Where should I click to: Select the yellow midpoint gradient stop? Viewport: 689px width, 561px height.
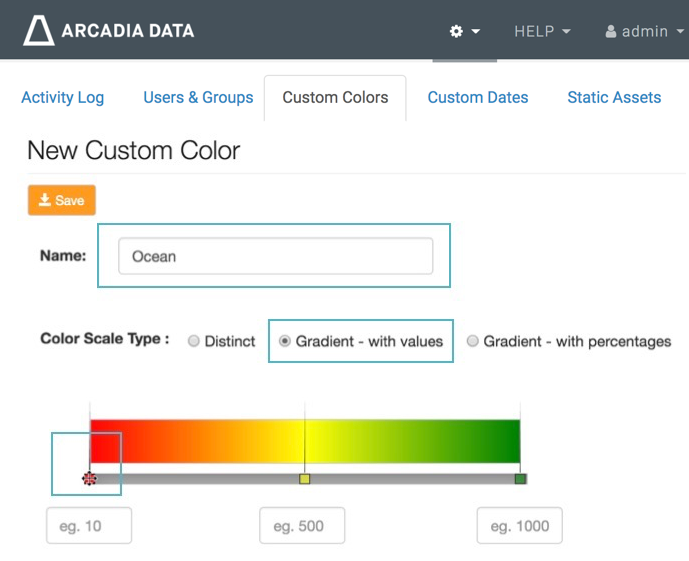click(x=305, y=479)
